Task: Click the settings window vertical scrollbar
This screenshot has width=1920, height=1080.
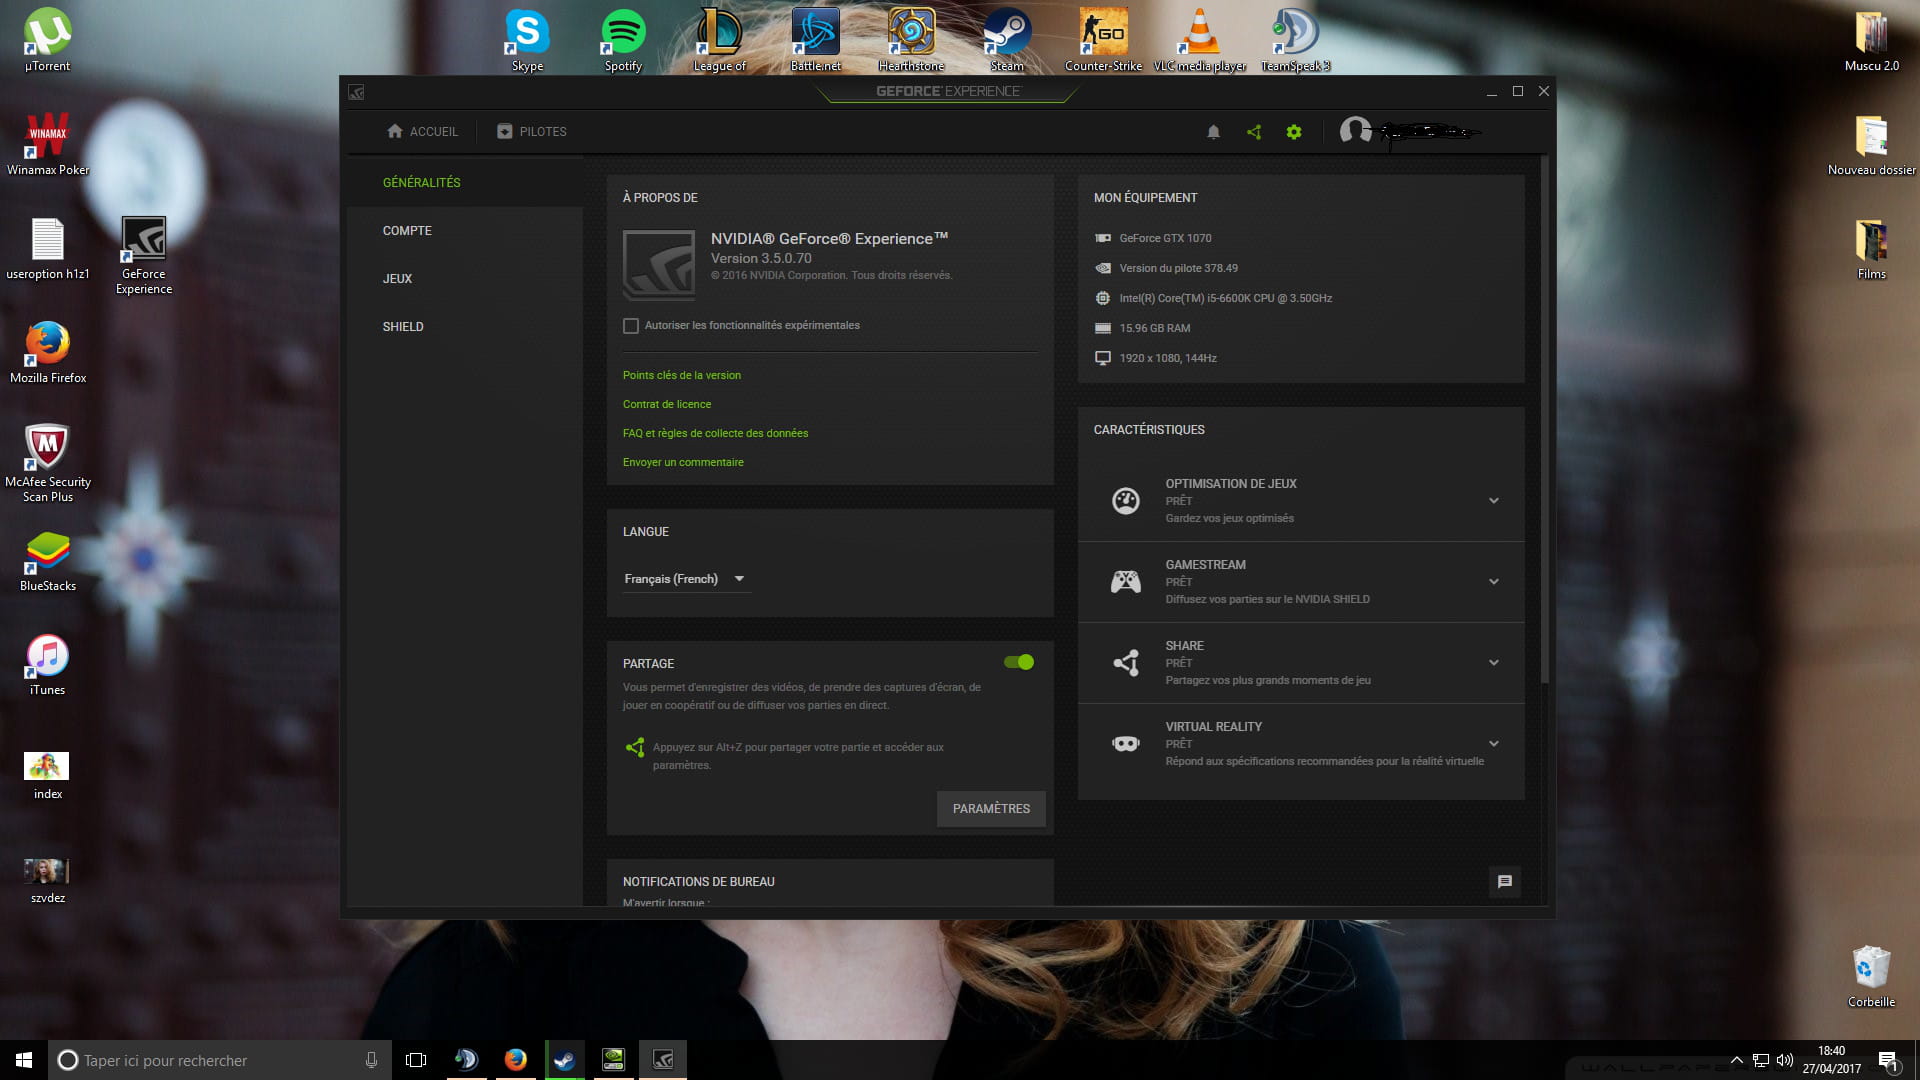Action: coord(1545,420)
